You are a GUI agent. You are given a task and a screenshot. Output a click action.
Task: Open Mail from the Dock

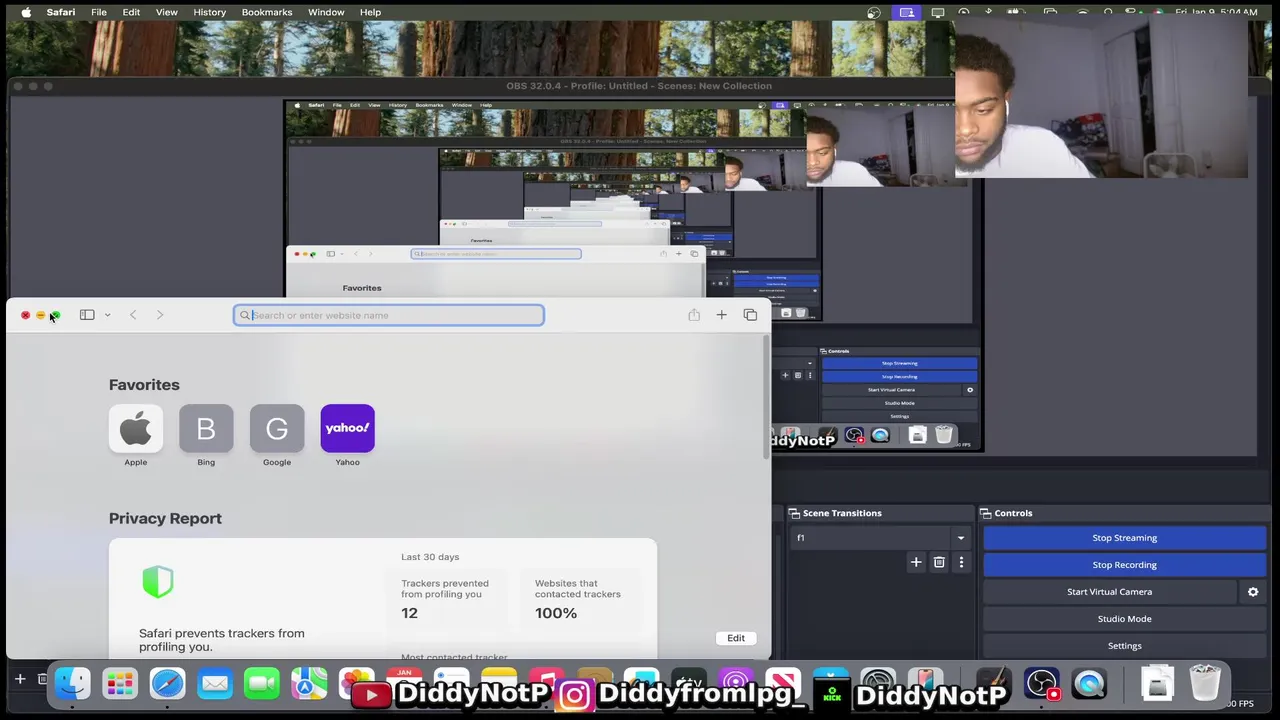215,684
